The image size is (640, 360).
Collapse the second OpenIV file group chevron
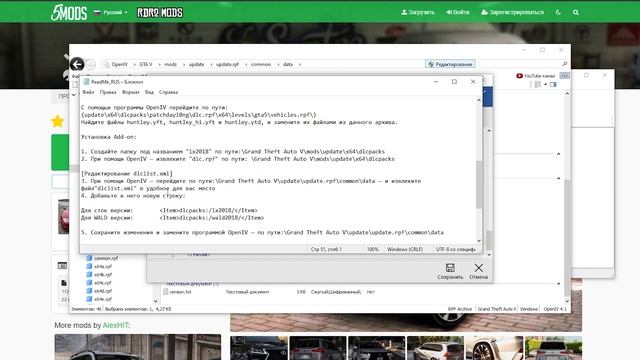coord(558,178)
